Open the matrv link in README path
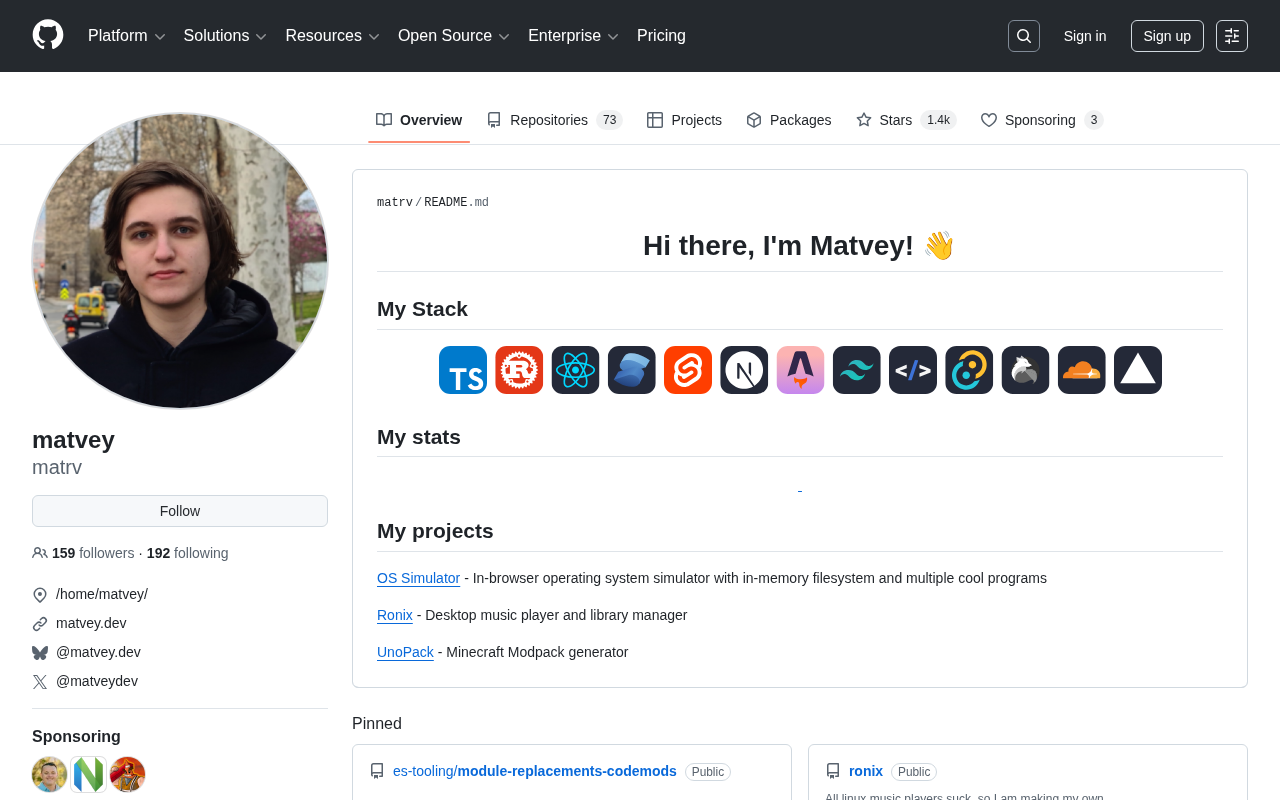 [x=395, y=203]
